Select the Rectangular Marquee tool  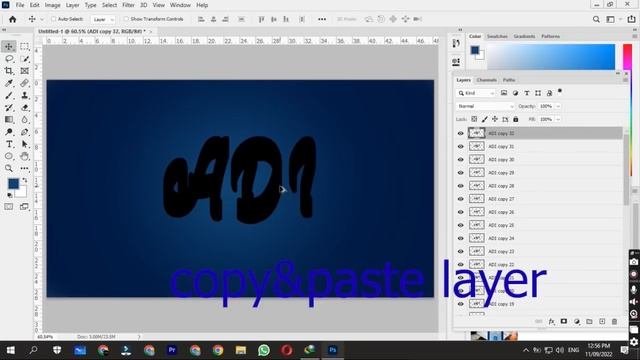[x=24, y=47]
